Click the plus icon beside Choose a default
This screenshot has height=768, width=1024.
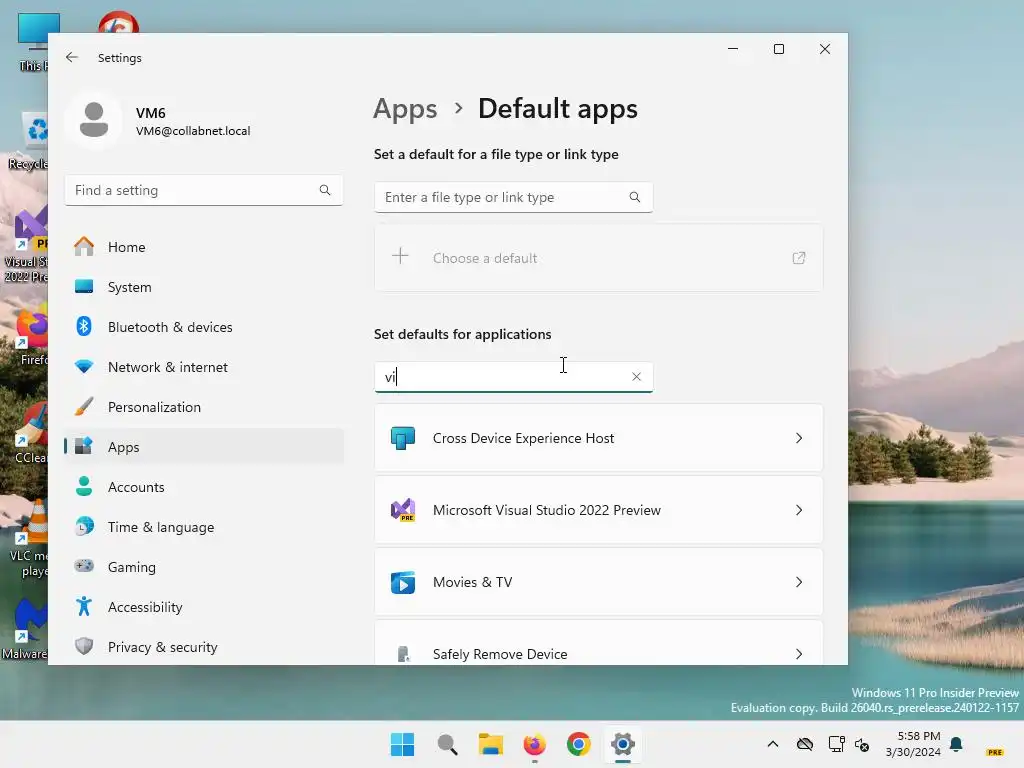pyautogui.click(x=400, y=256)
